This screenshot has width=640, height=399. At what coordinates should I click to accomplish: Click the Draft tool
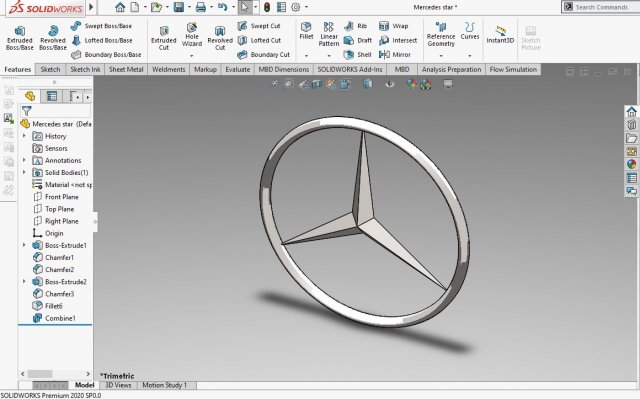click(358, 40)
